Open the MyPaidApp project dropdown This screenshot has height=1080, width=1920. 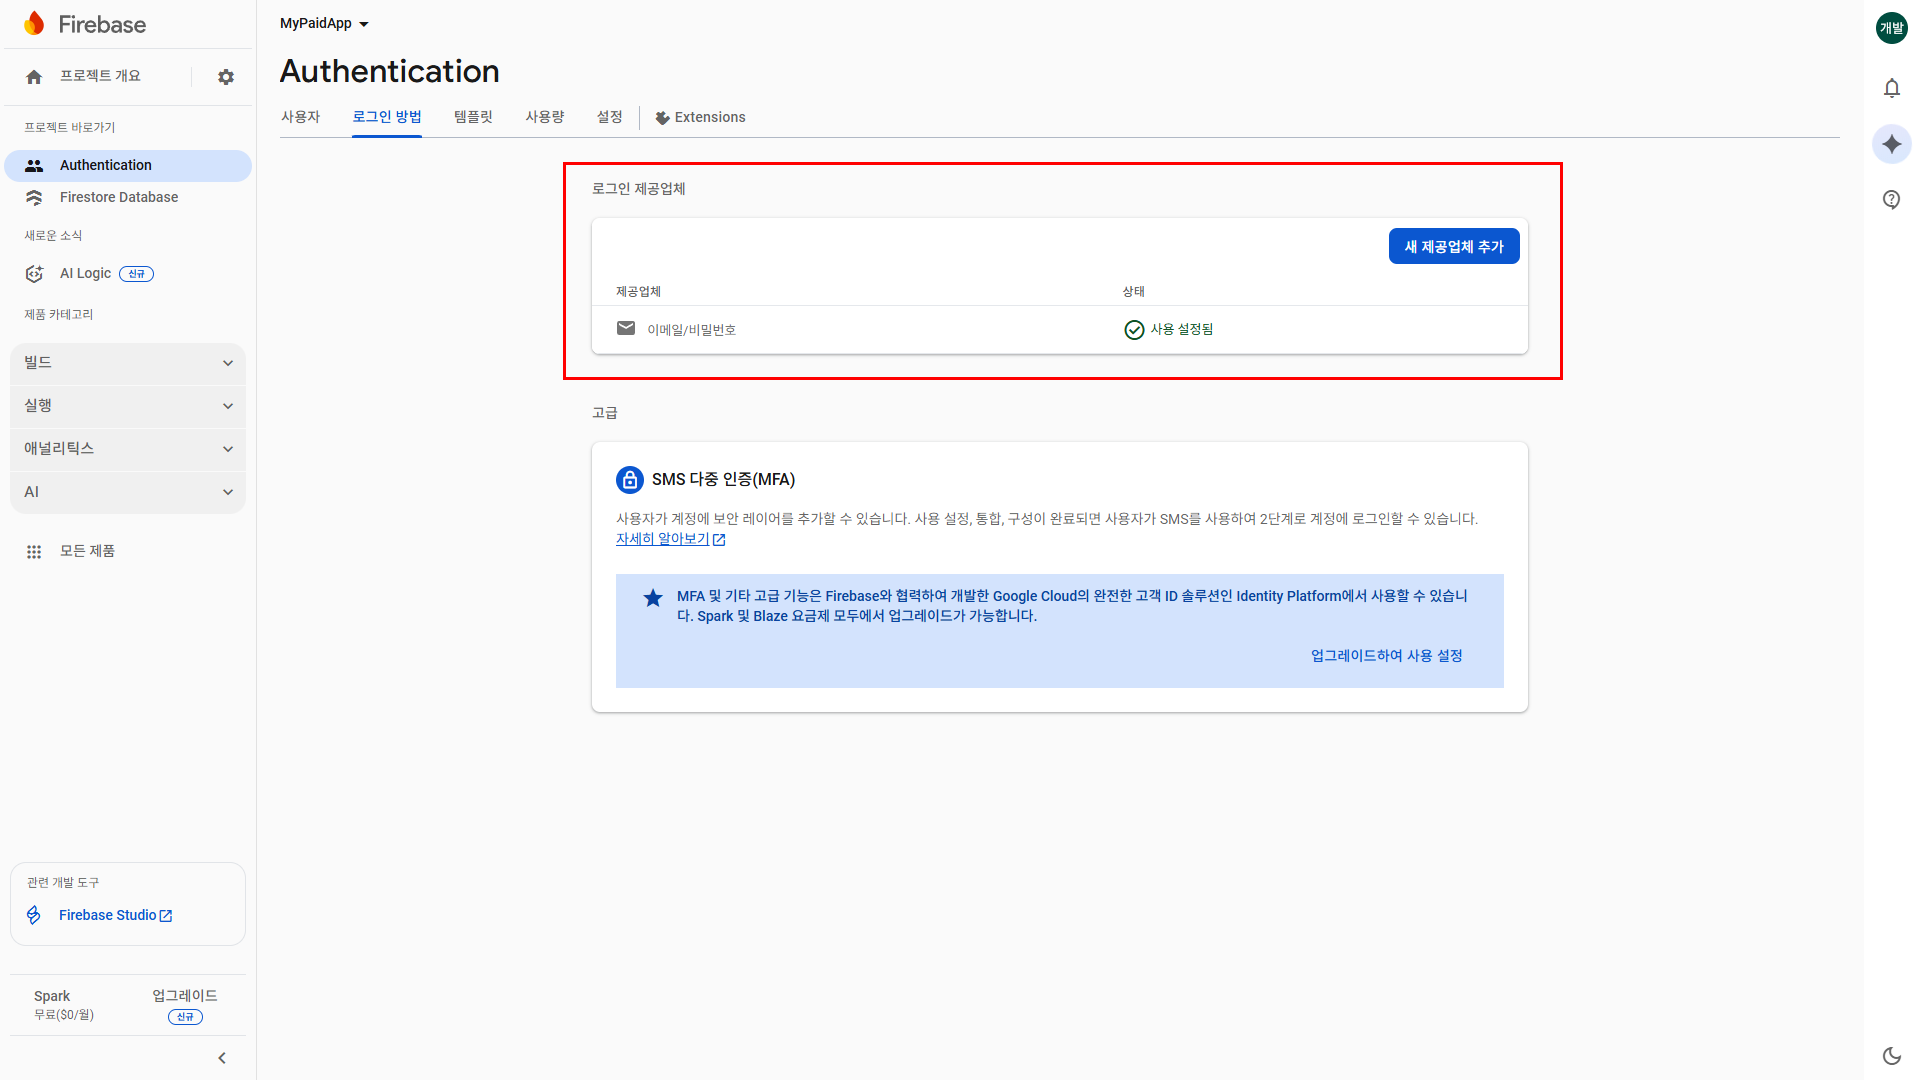(x=324, y=24)
